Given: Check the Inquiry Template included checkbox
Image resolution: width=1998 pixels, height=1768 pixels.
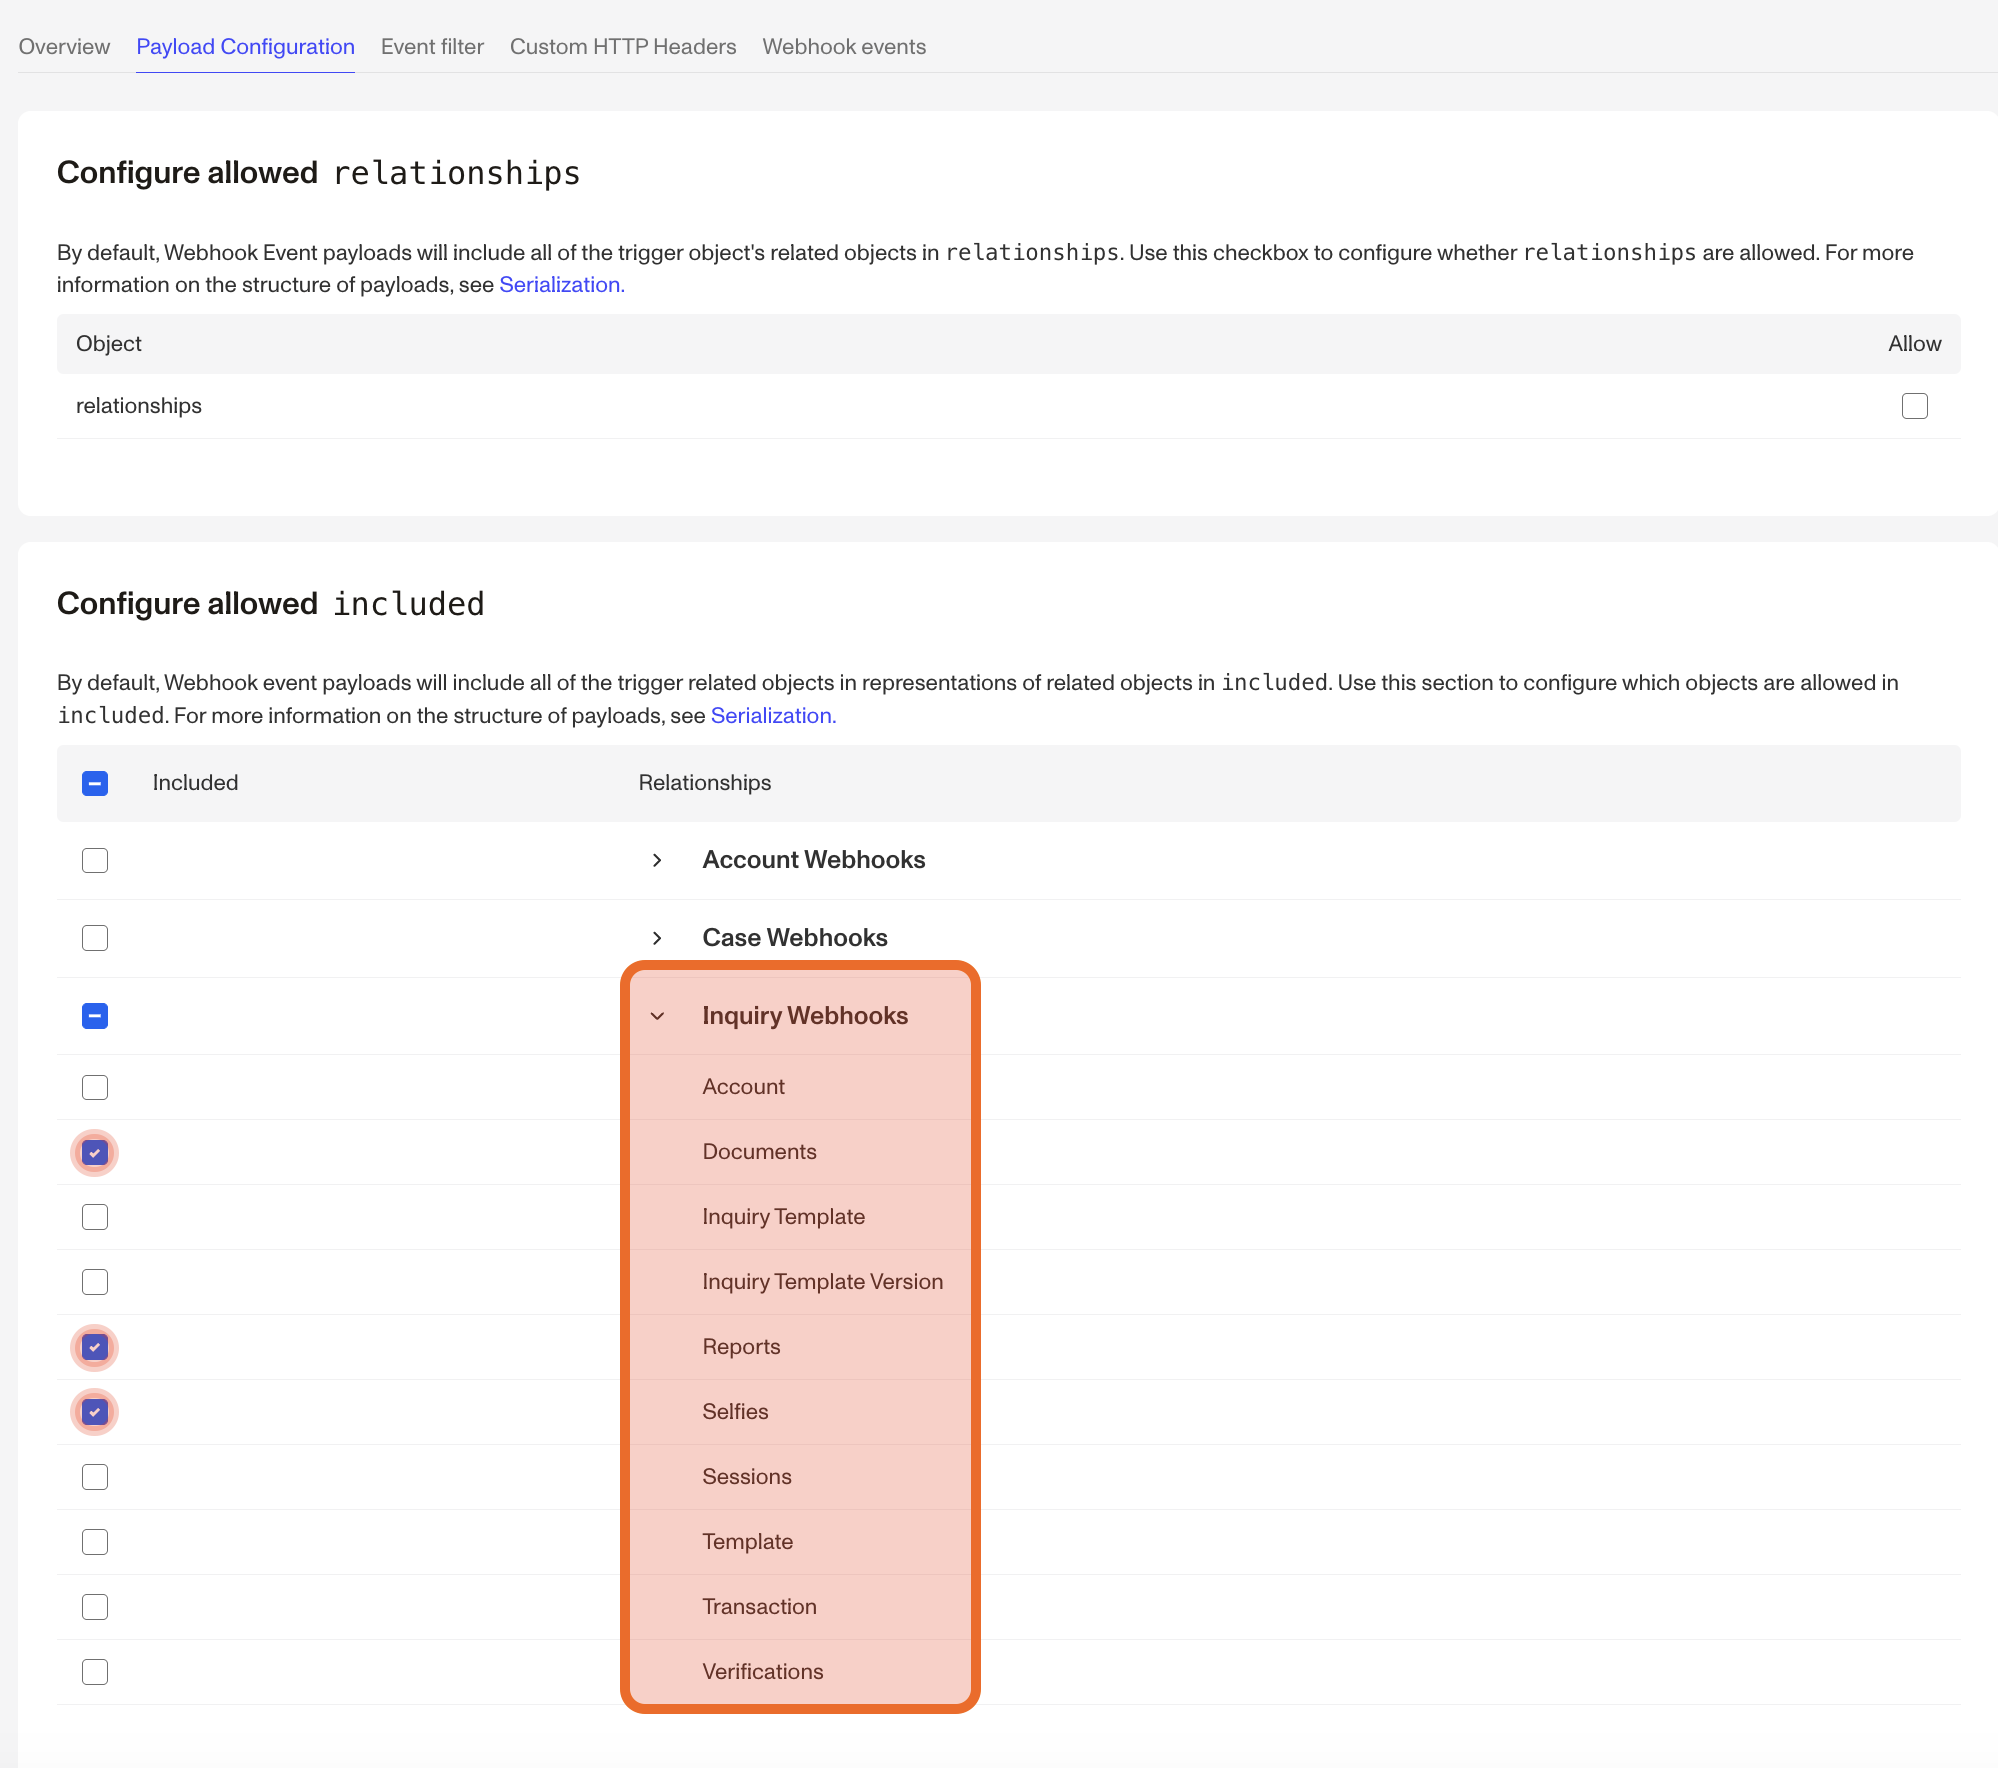Looking at the screenshot, I should click(94, 1216).
